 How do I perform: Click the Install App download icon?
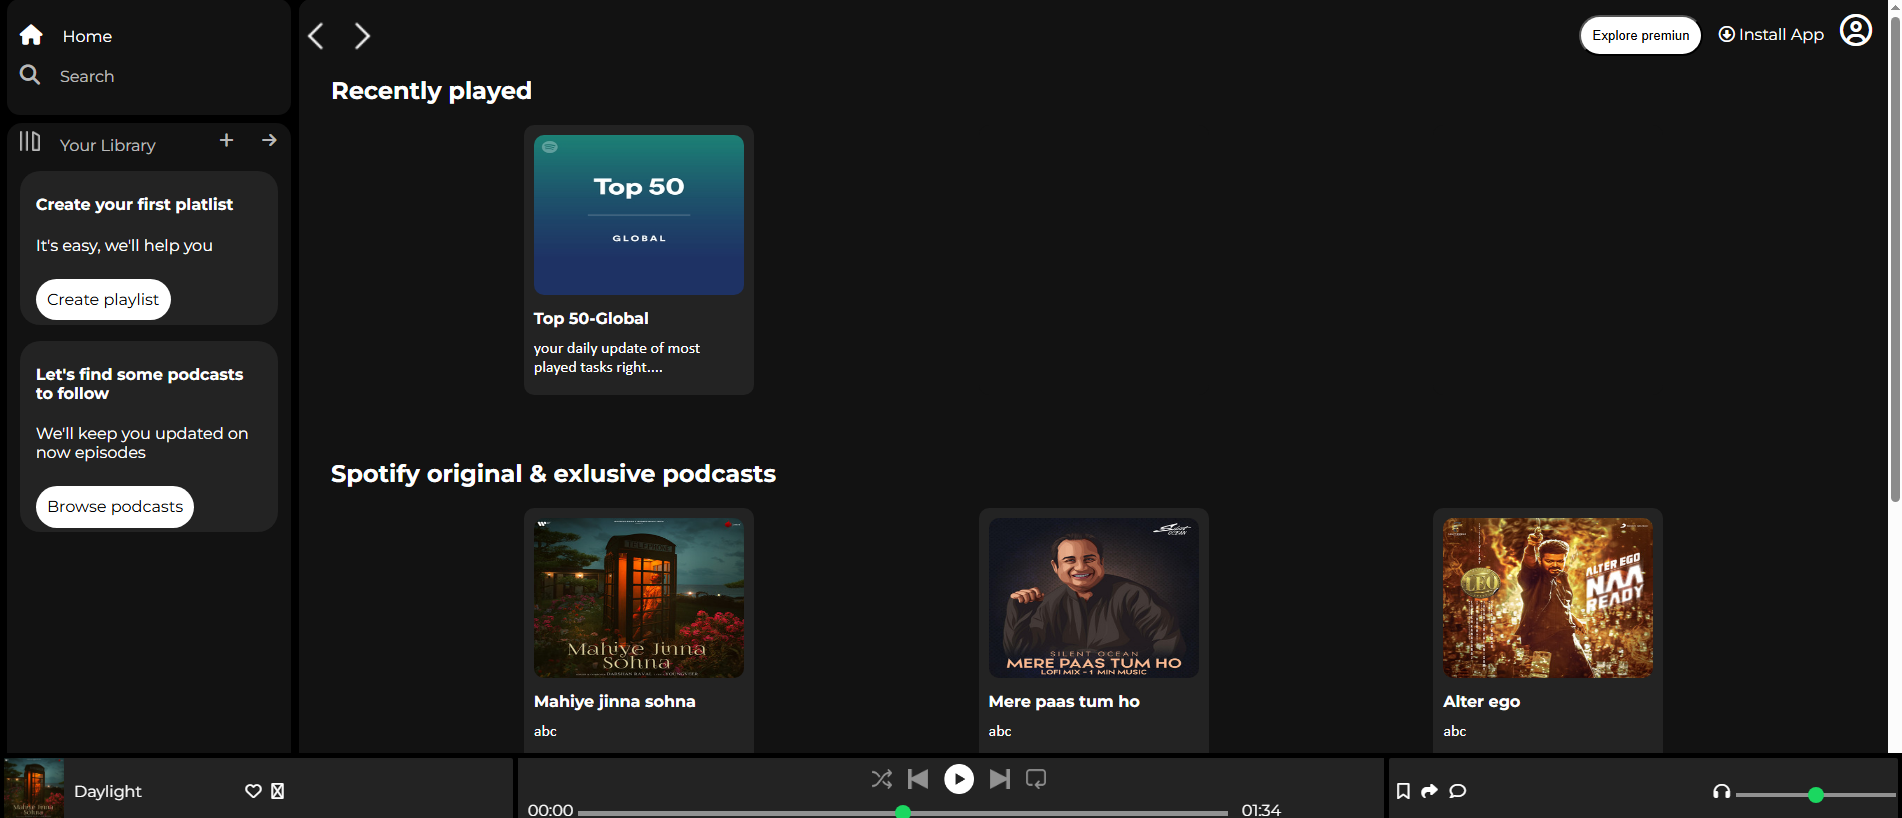click(1726, 34)
